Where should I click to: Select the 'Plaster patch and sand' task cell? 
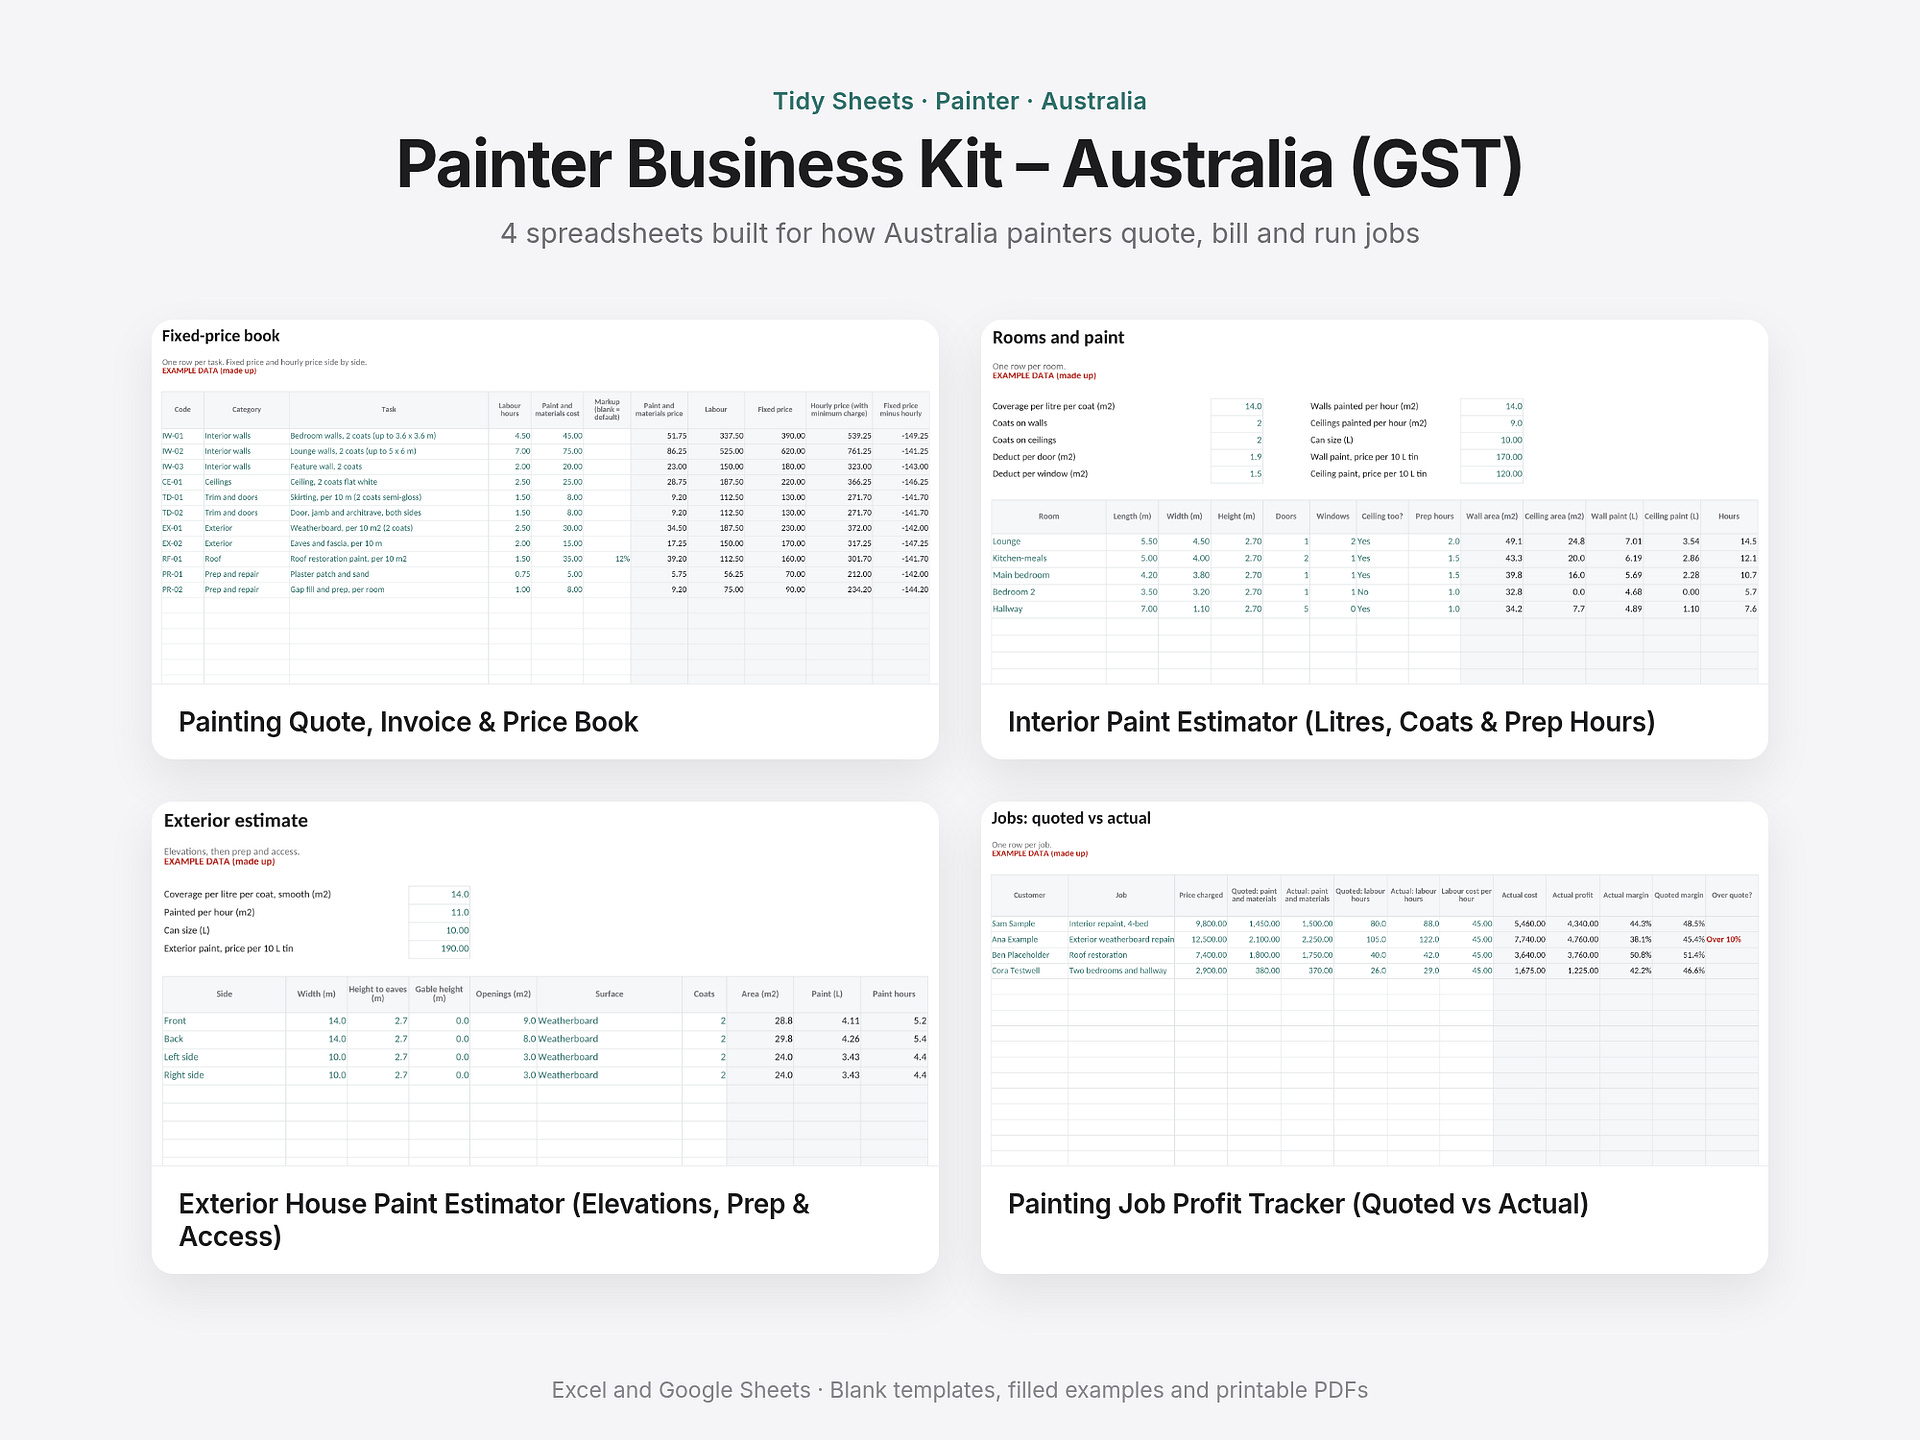click(388, 574)
